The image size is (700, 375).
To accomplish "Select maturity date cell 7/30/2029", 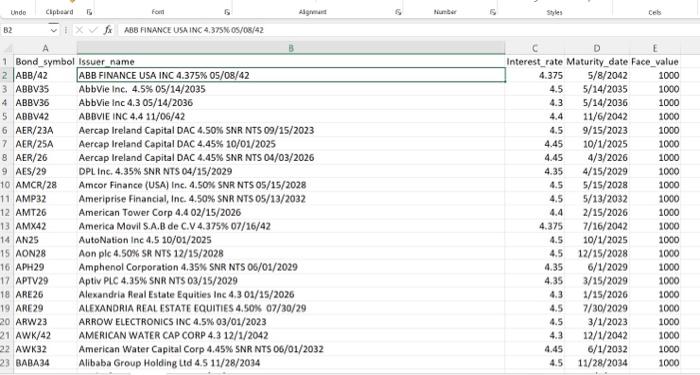I will coord(597,308).
